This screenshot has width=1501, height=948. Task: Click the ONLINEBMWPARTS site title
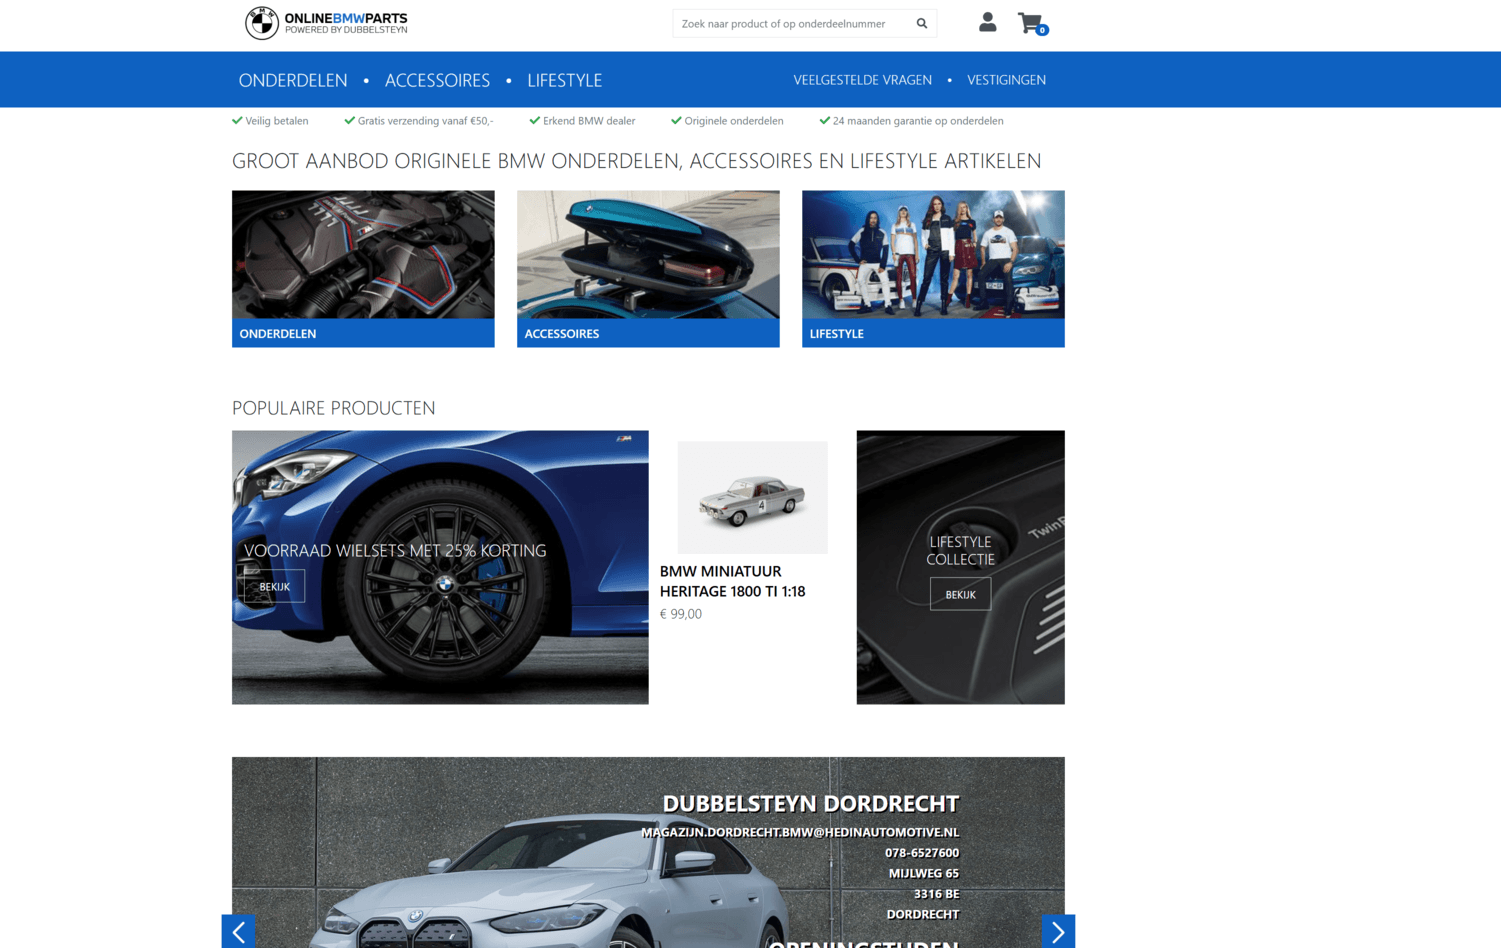click(x=346, y=18)
